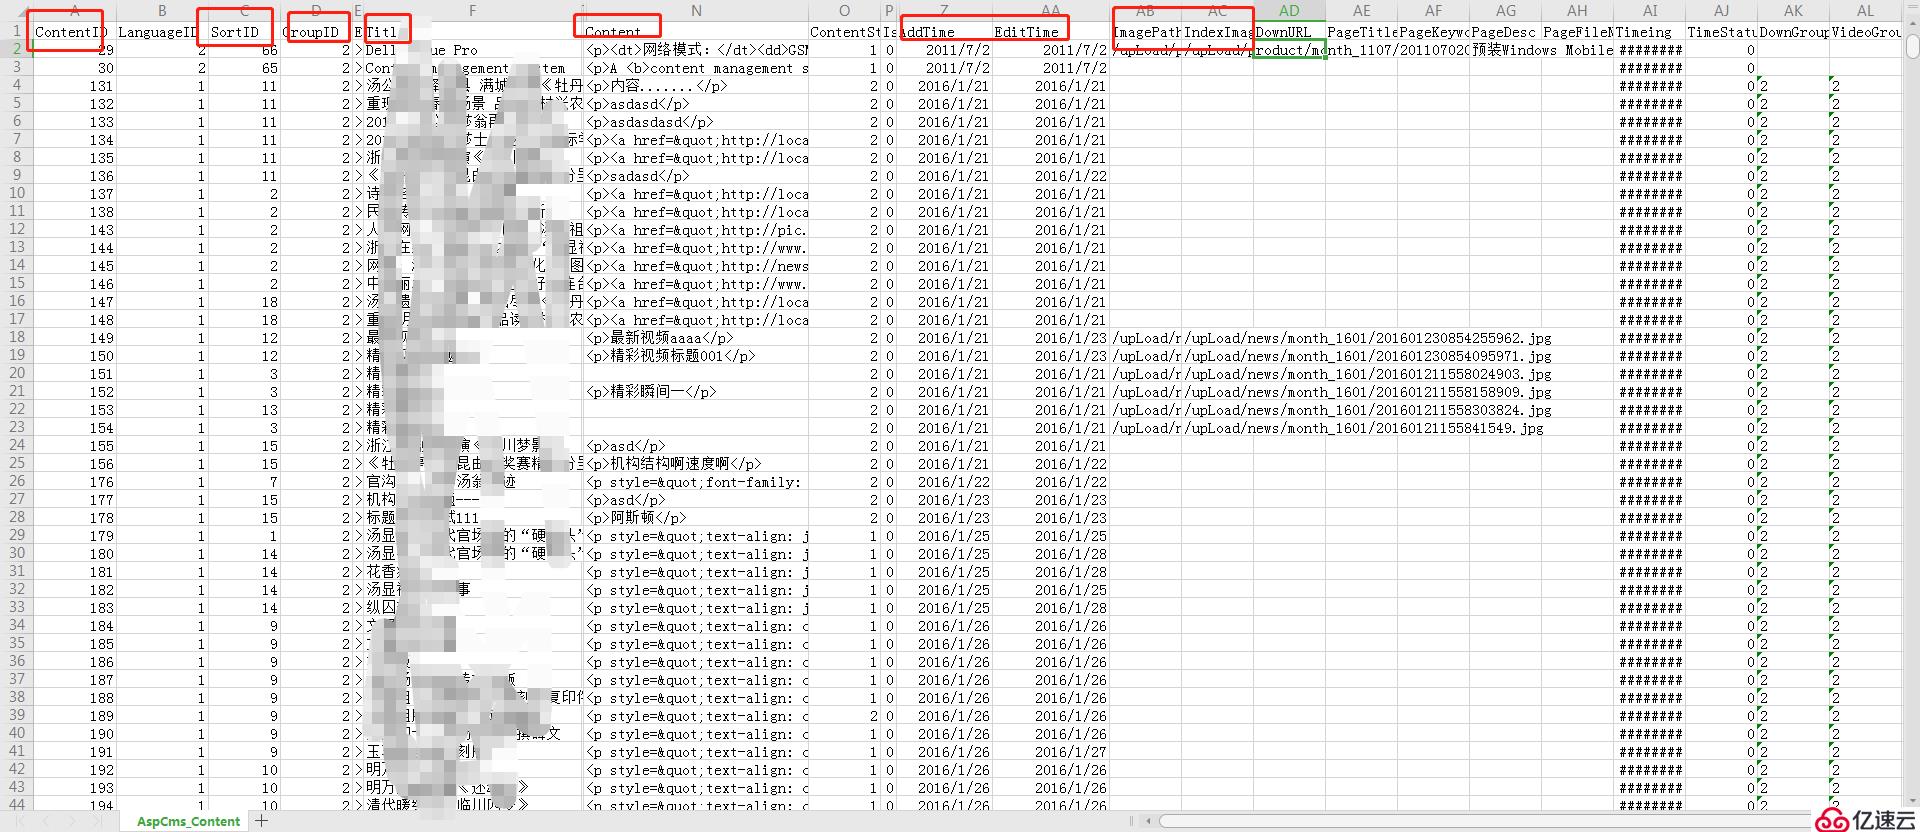Click the PageTitle header cell

tap(1362, 32)
